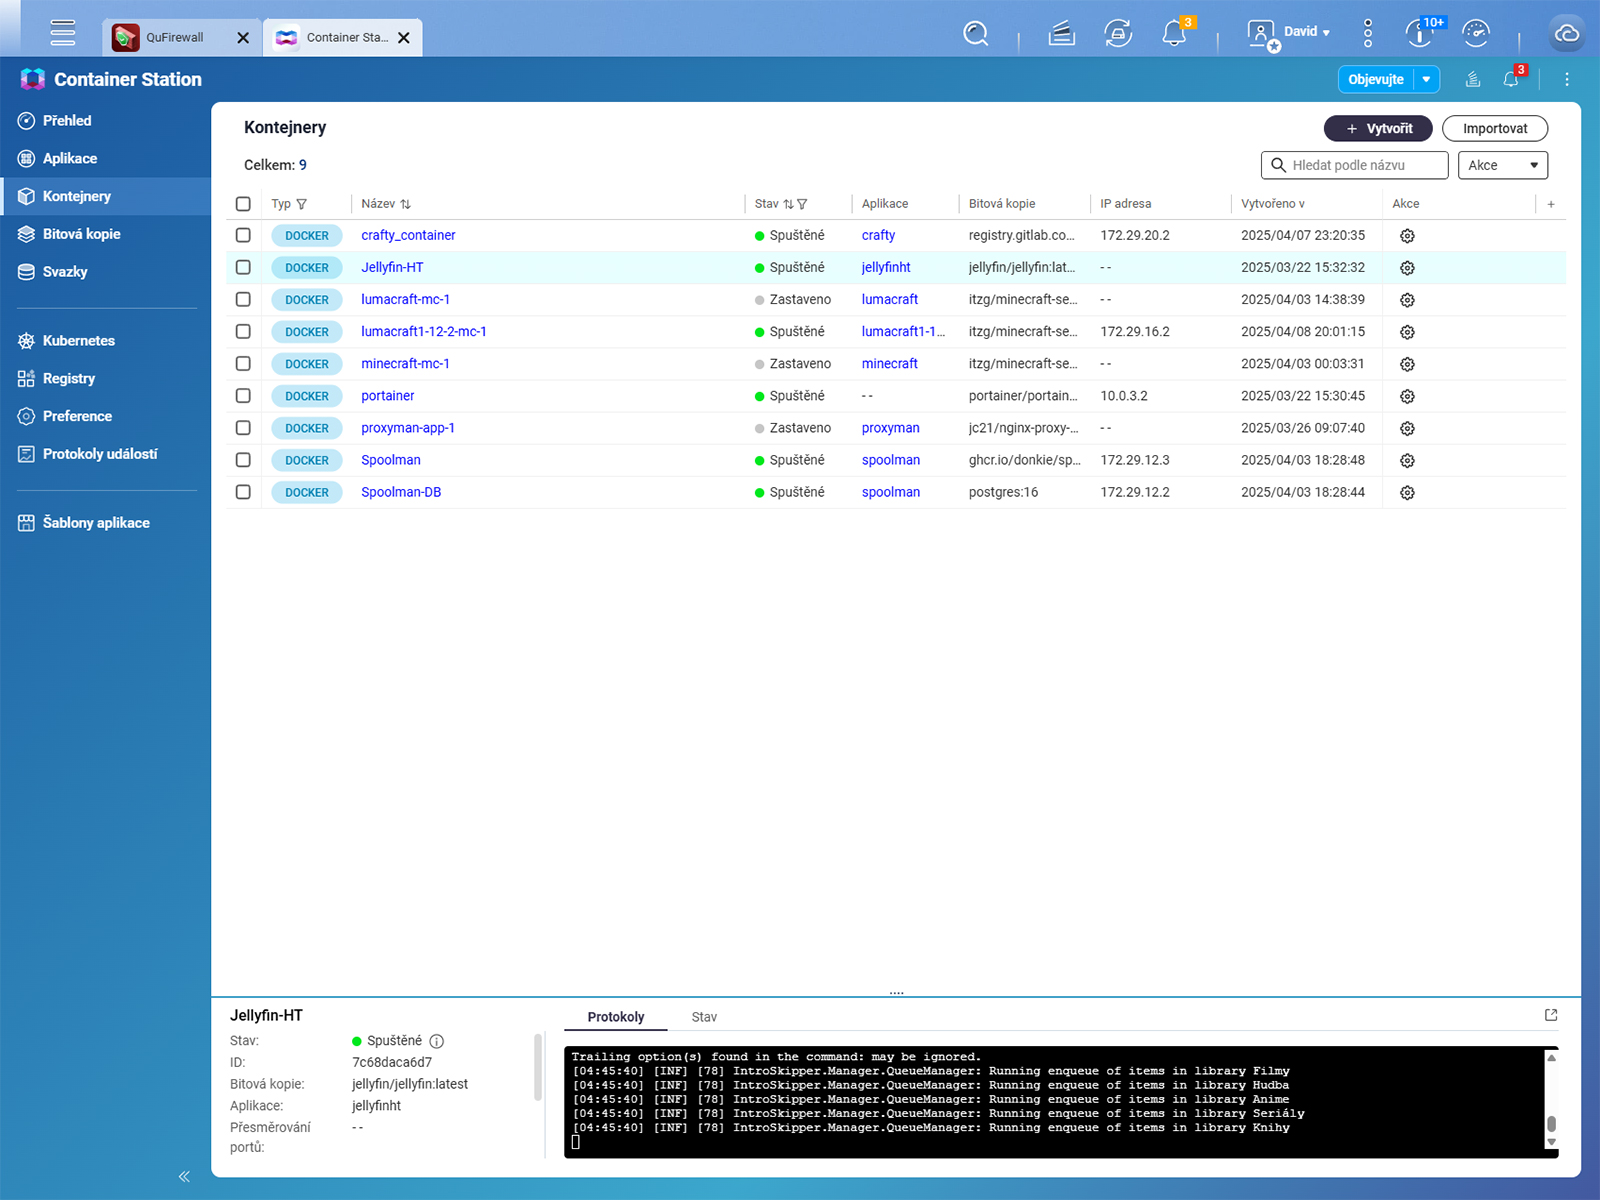Filter containers by Typ filter icon
1600x1200 pixels.
pyautogui.click(x=302, y=204)
